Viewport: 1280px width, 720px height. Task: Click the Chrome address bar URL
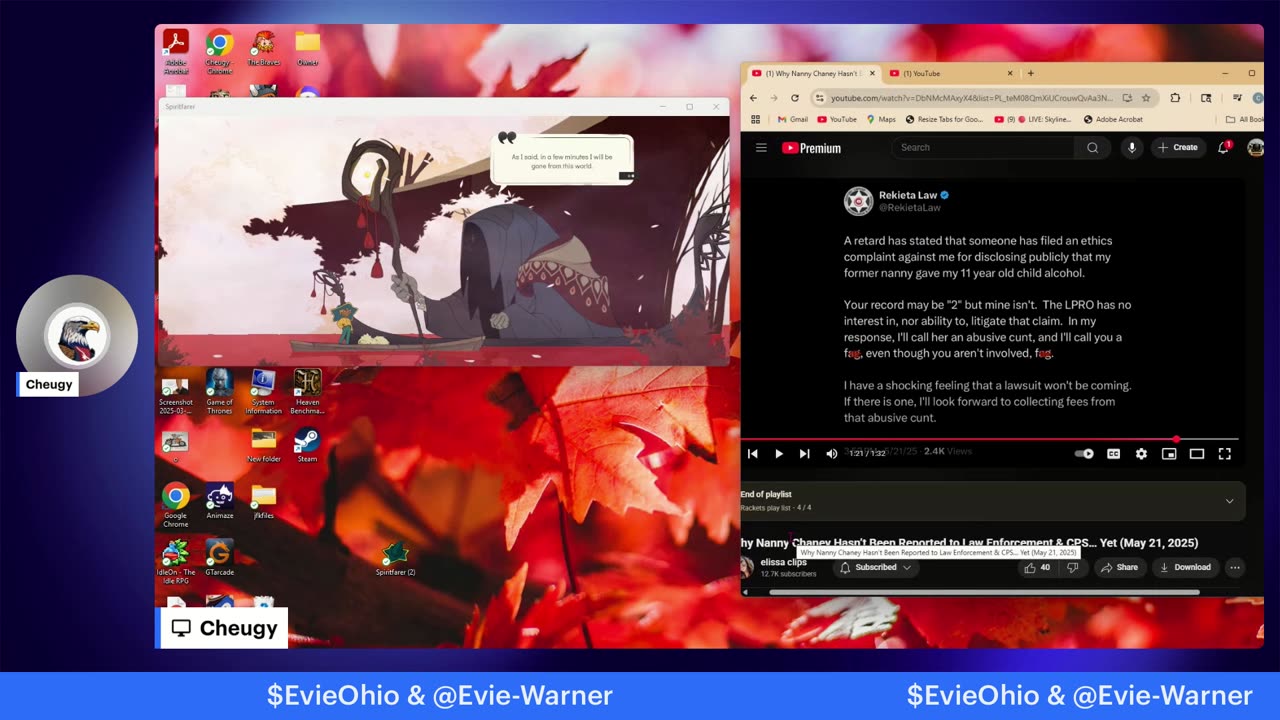[970, 98]
